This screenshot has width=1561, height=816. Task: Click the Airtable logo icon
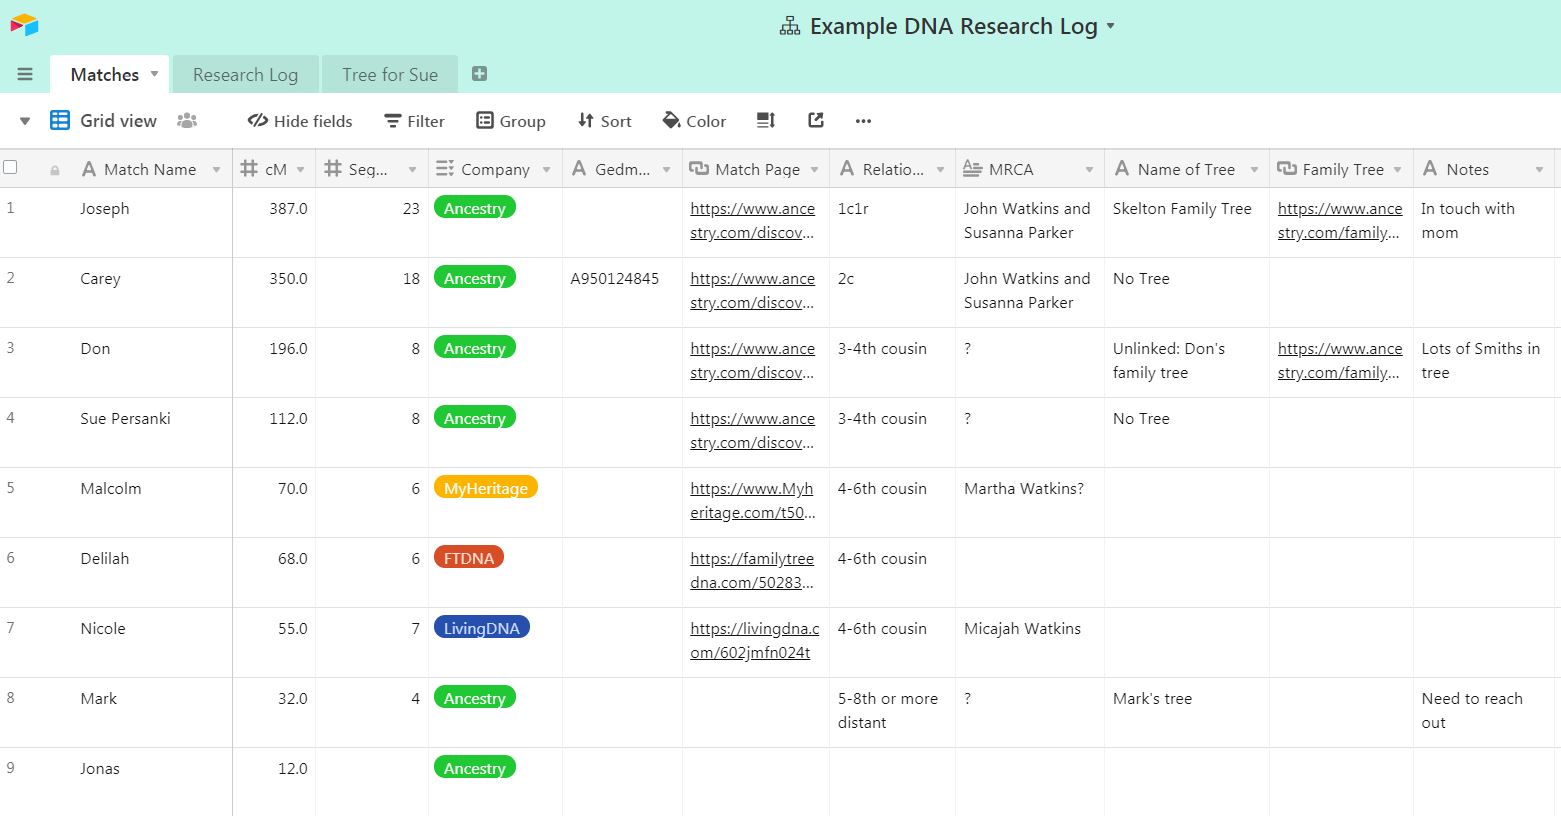coord(24,25)
